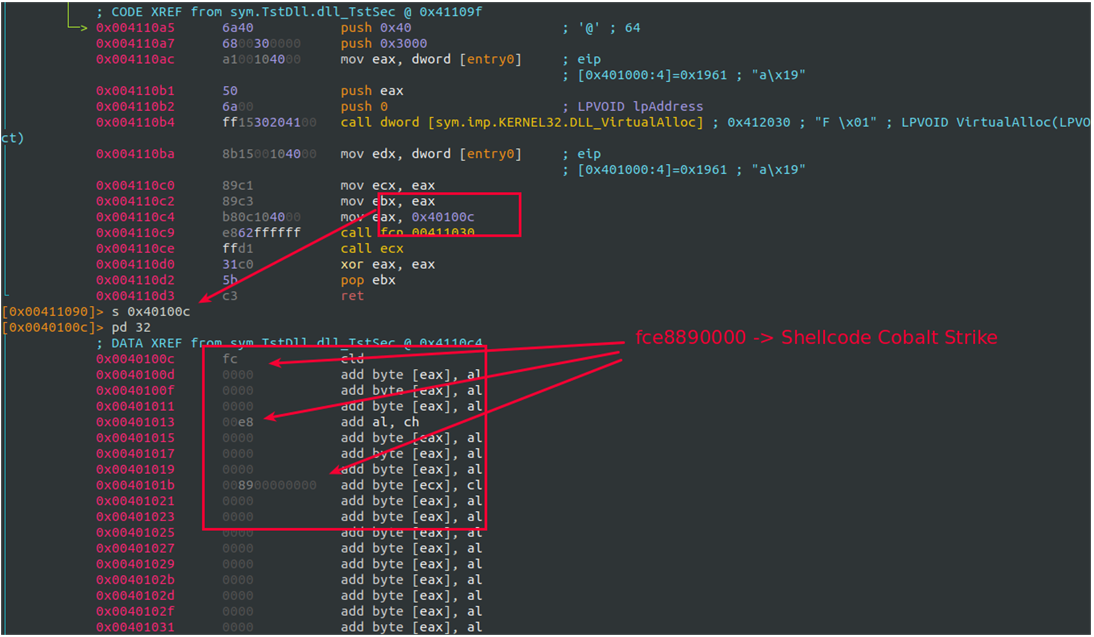Click the LPVOID lpAddress comment

(633, 106)
